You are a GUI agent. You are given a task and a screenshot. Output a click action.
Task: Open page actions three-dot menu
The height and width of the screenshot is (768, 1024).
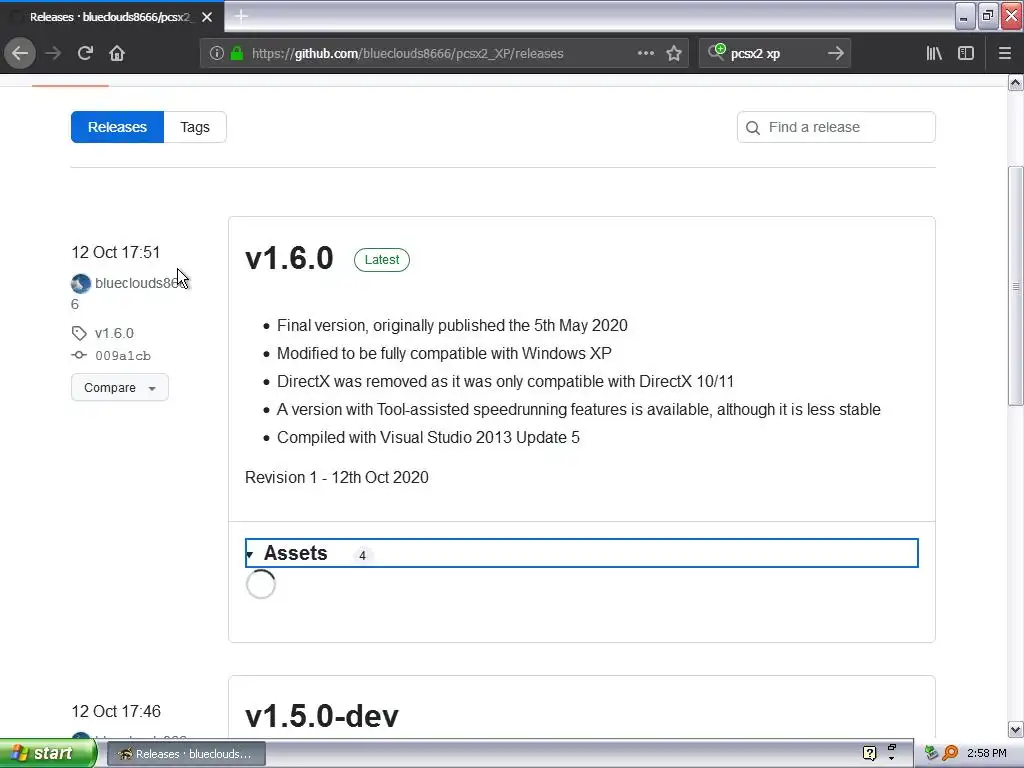pos(645,54)
